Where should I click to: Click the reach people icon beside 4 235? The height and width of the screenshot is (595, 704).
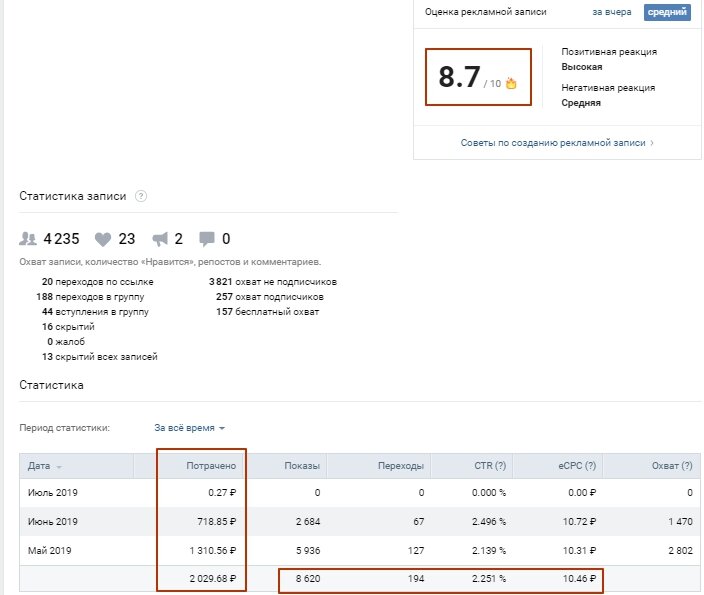[x=28, y=238]
